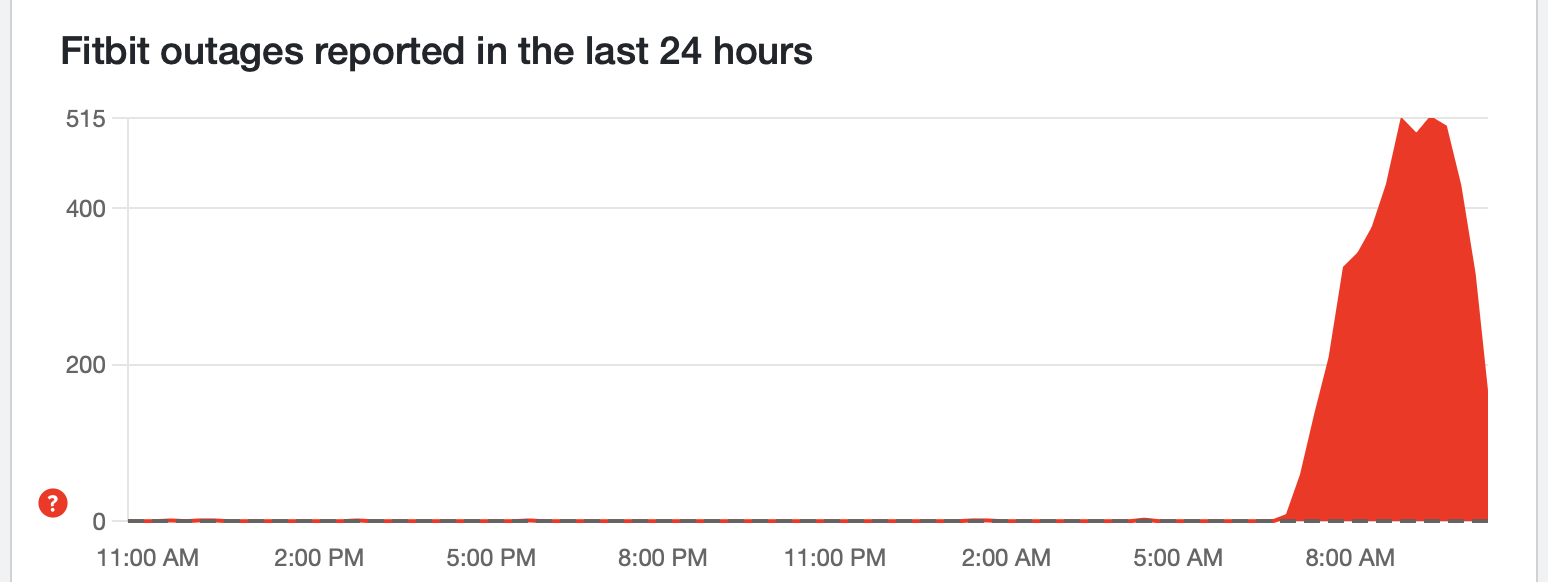Click the chart title about Fitbit outages

click(437, 51)
